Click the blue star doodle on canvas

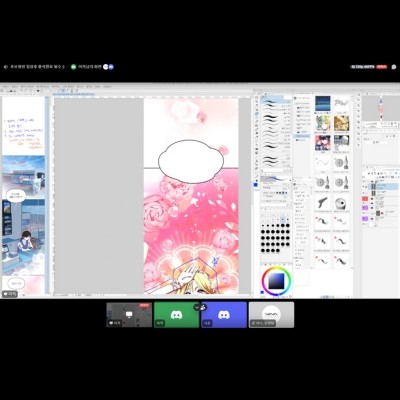coord(214,262)
